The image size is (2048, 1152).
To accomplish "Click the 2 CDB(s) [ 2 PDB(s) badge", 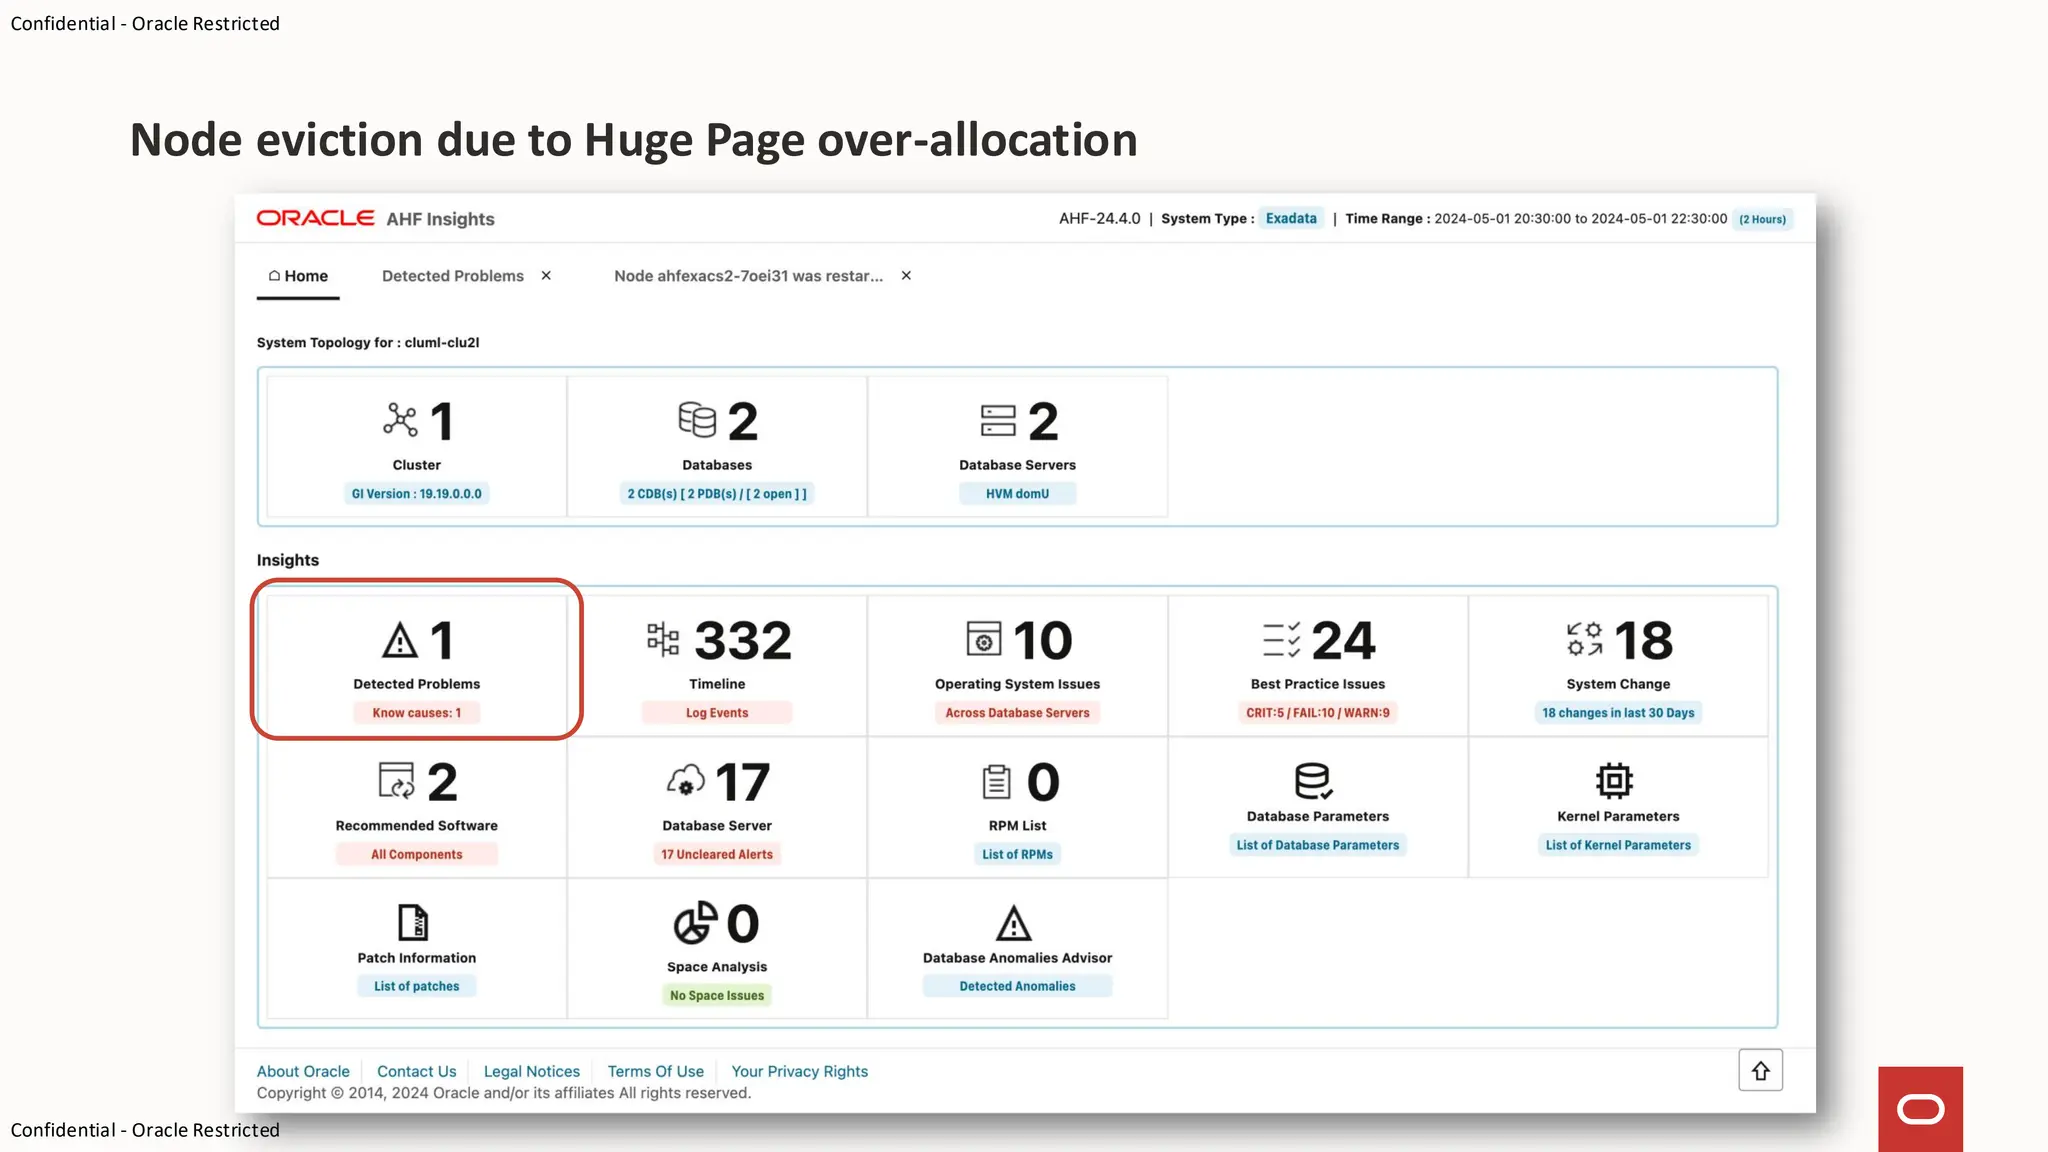I will coord(717,494).
